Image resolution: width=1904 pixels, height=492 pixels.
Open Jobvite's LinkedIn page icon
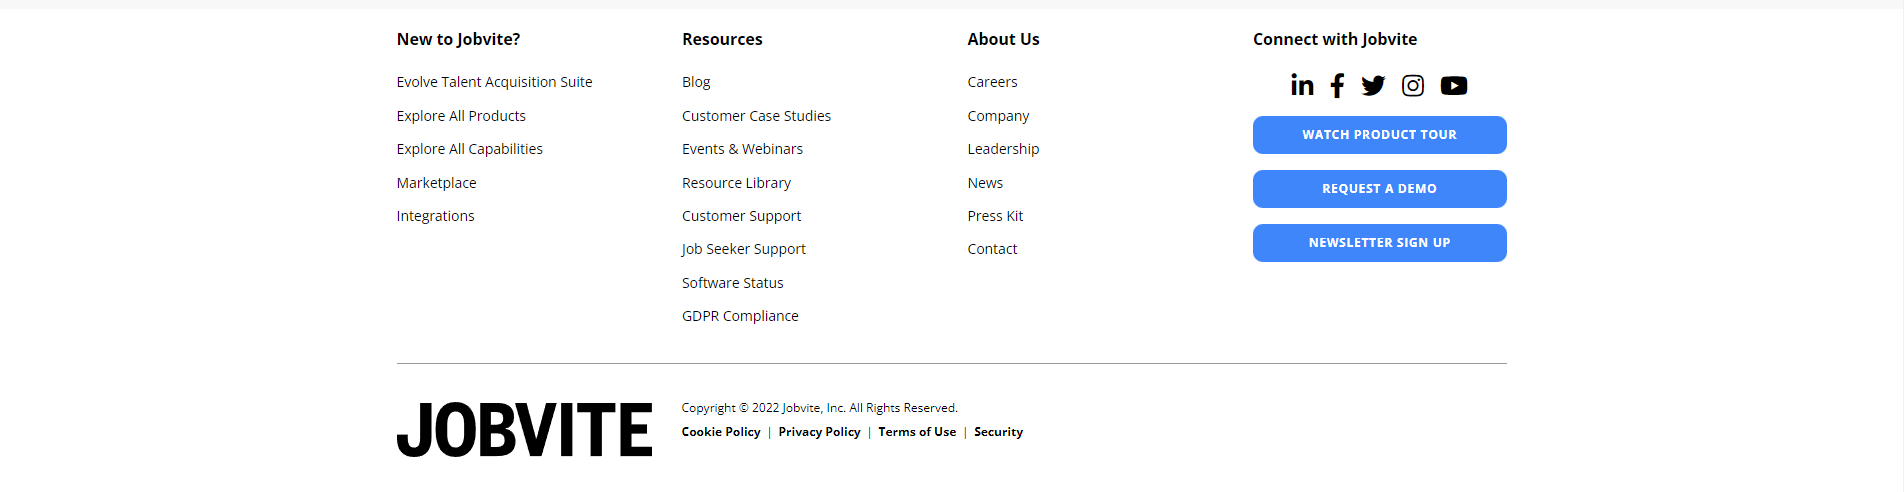coord(1302,85)
